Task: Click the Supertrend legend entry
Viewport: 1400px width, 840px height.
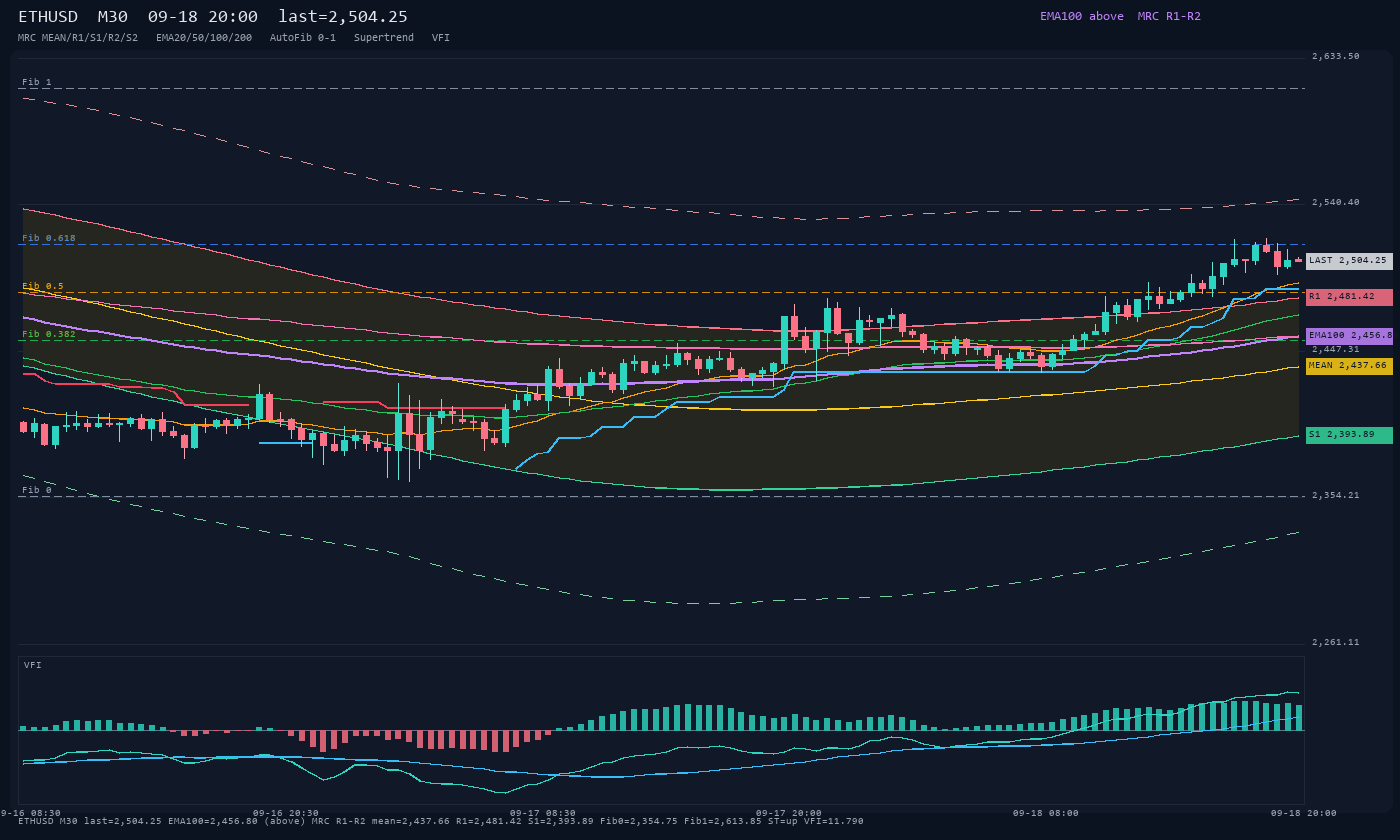Action: click(384, 38)
